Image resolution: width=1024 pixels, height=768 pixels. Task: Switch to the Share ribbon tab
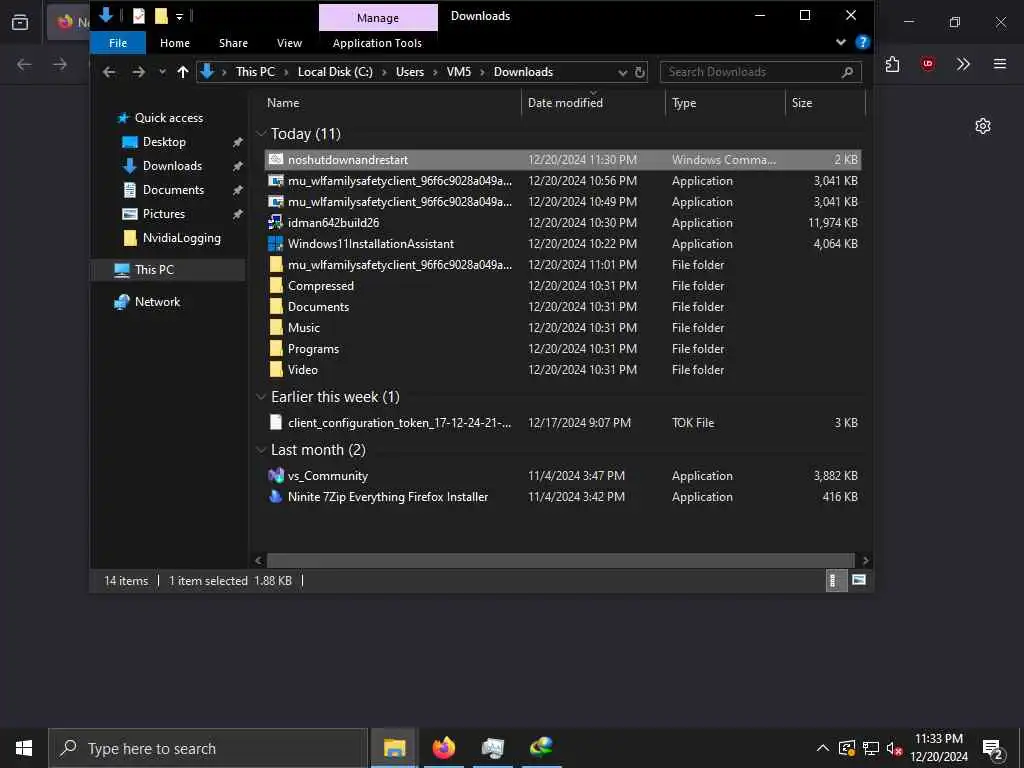233,43
